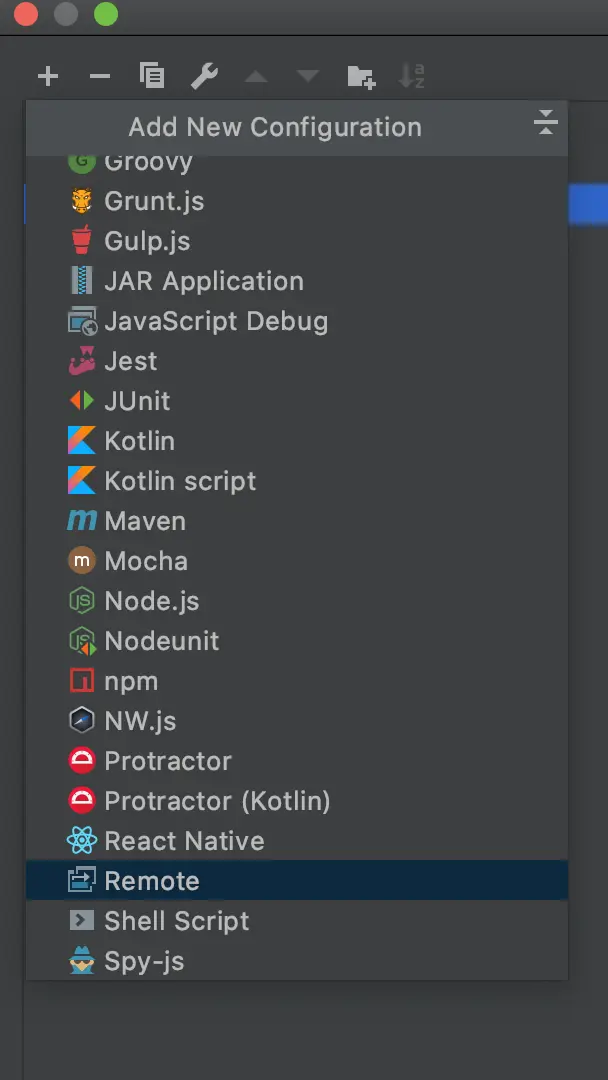Screen dimensions: 608x1080
Task: Choose JavaScript Debug configuration
Action: point(297,321)
